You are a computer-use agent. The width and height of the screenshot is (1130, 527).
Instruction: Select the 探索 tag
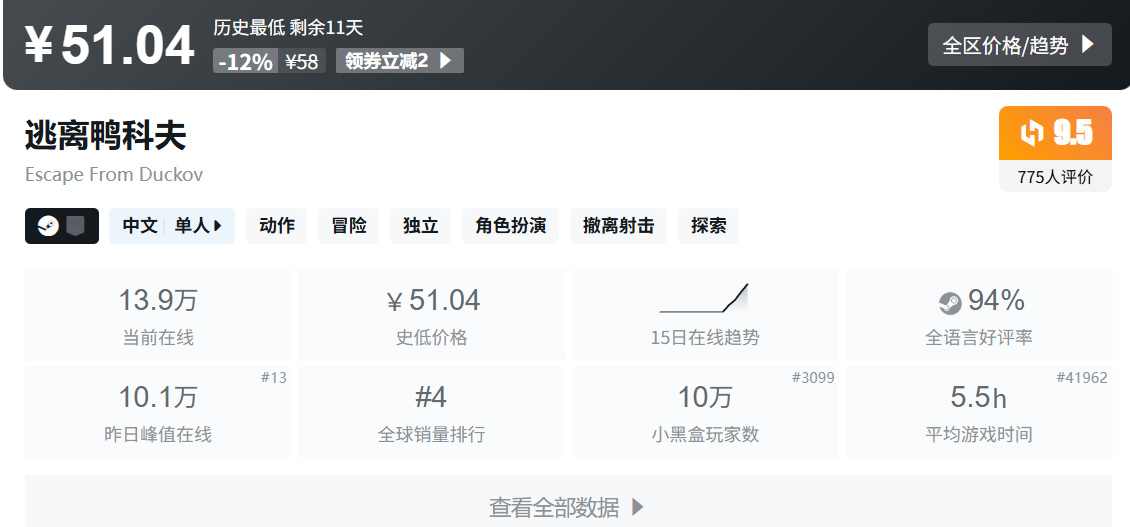[x=708, y=226]
